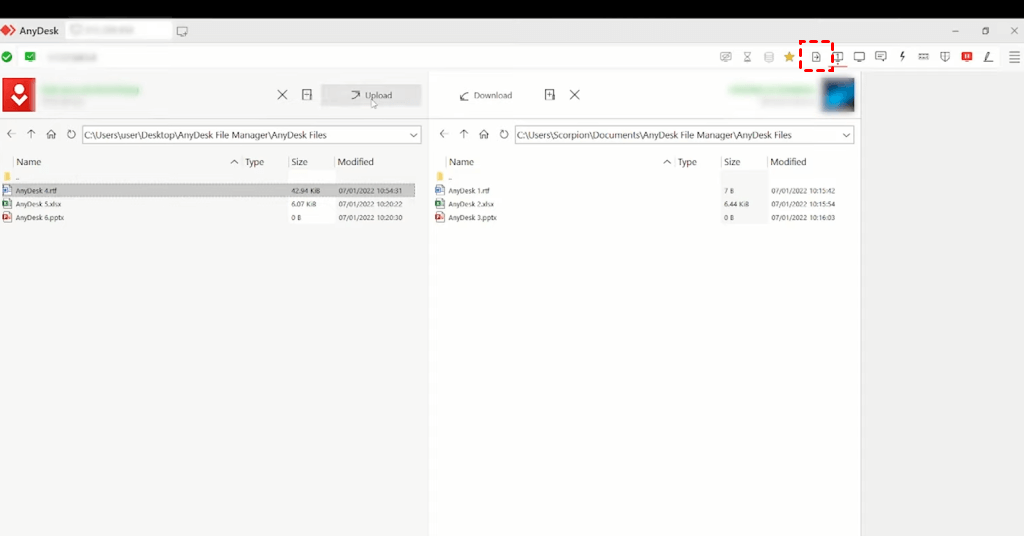
Task: Click the new folder icon in local pane
Action: pyautogui.click(x=307, y=95)
